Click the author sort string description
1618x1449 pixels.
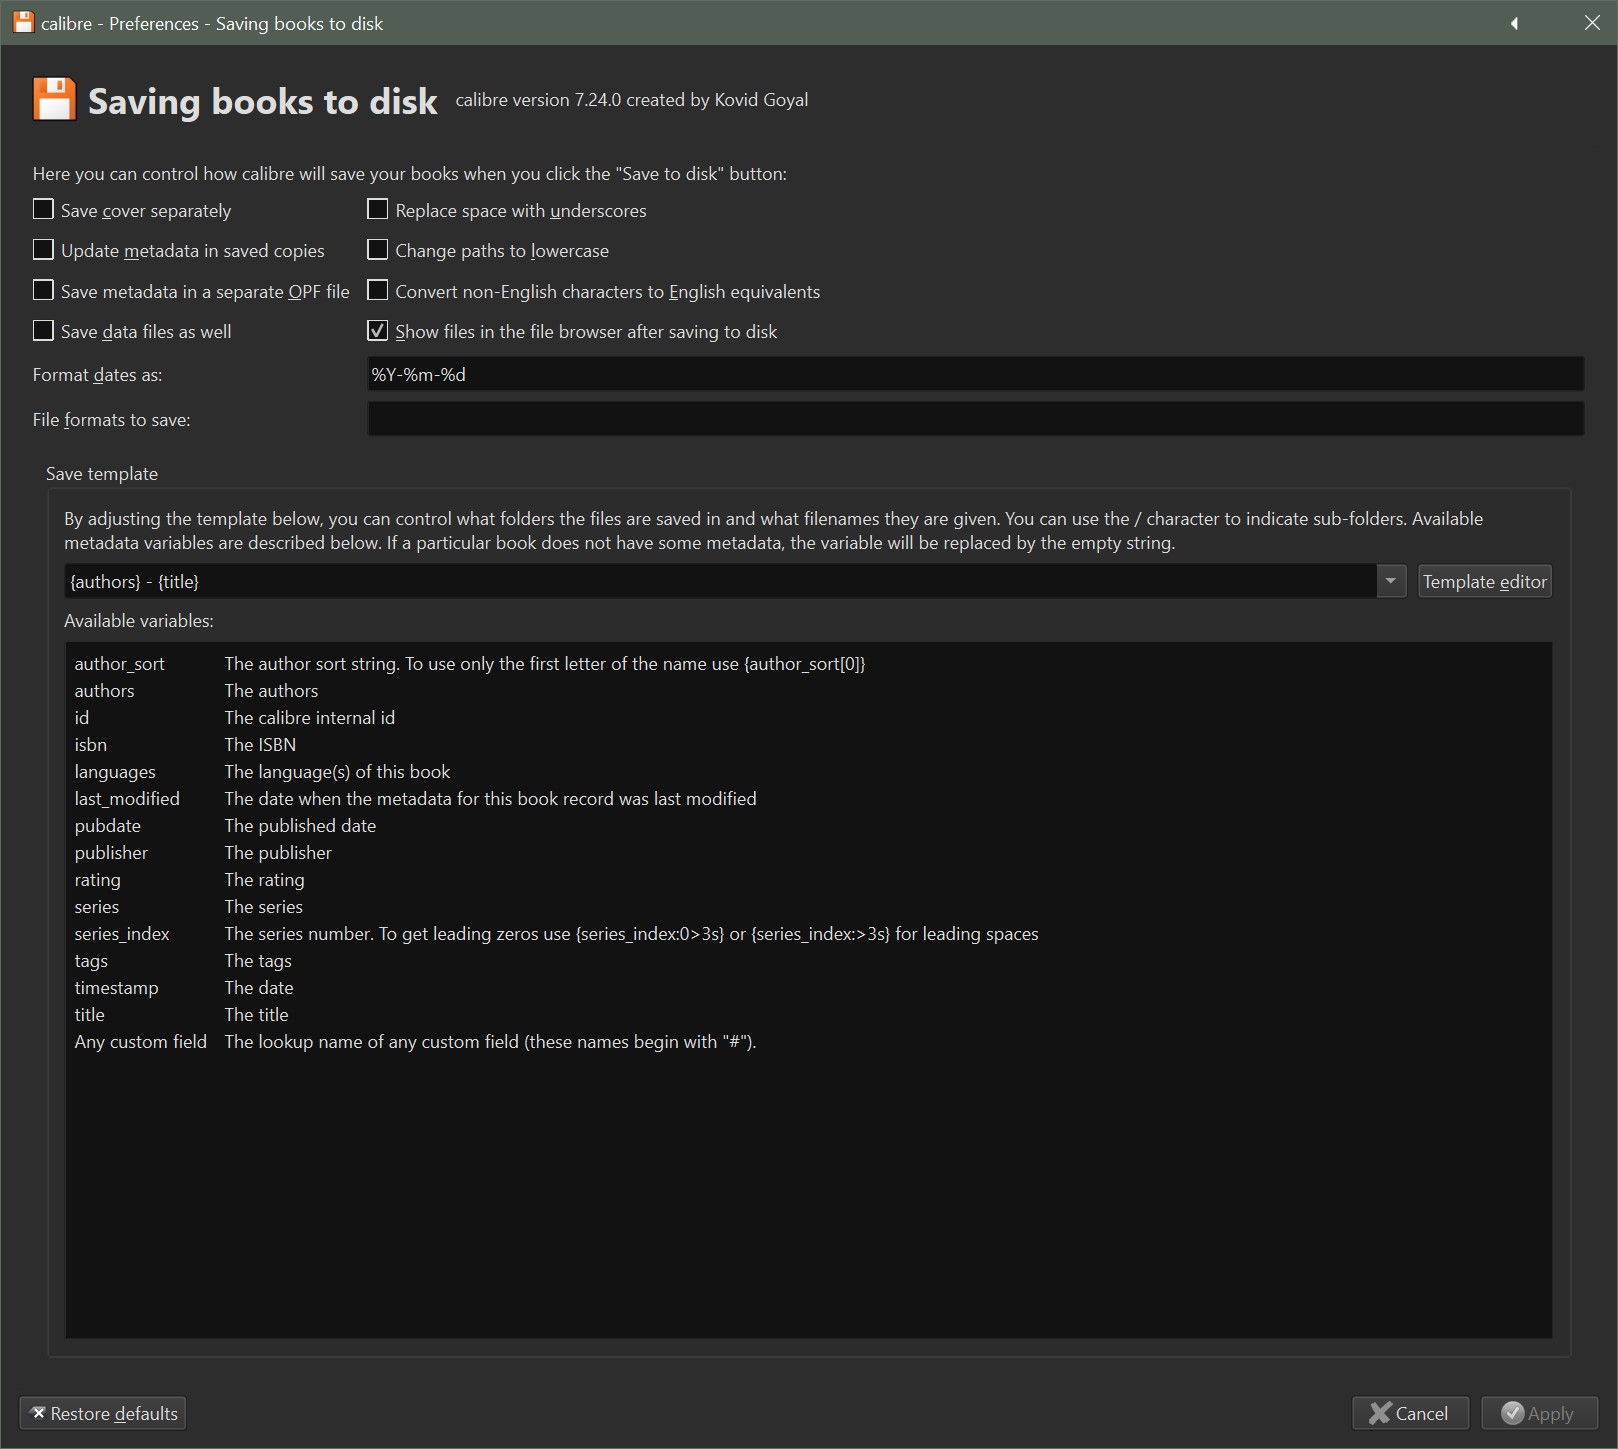pyautogui.click(x=545, y=664)
